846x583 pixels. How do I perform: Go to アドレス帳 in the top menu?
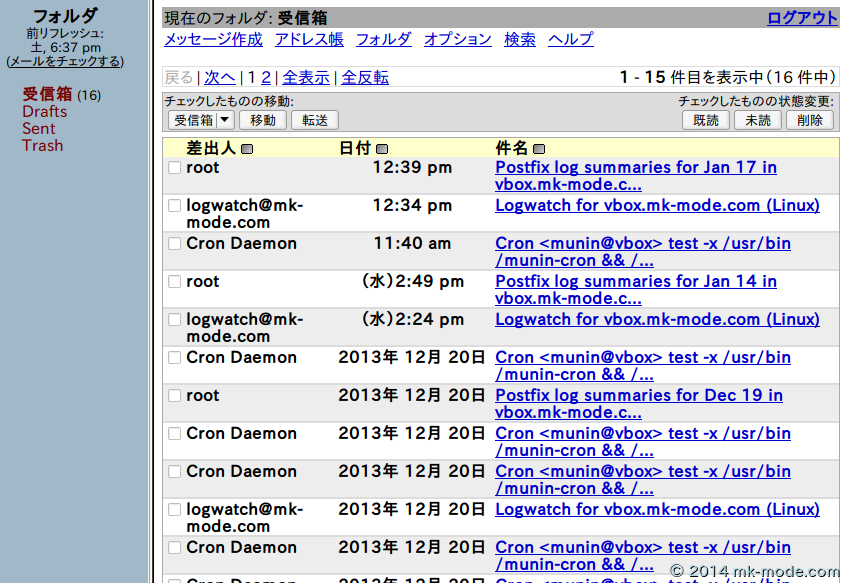[309, 40]
